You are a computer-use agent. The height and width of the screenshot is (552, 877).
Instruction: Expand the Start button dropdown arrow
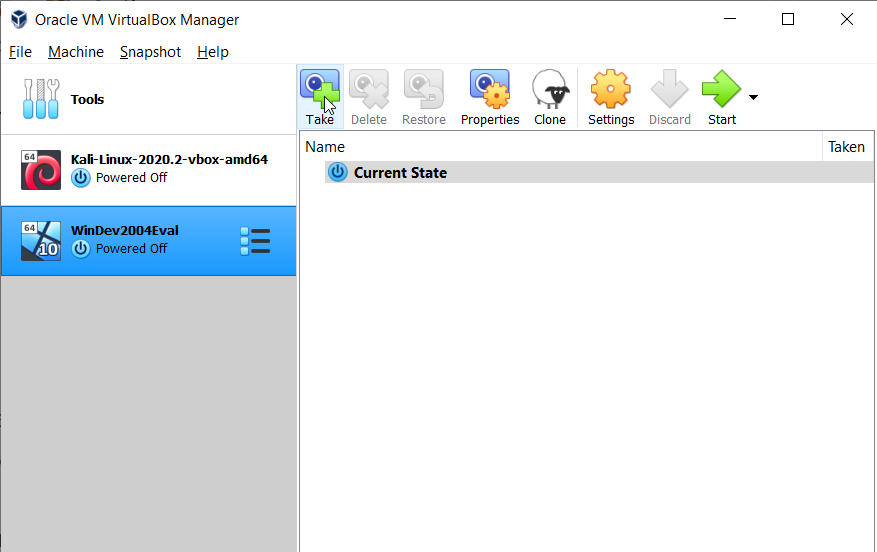753,97
